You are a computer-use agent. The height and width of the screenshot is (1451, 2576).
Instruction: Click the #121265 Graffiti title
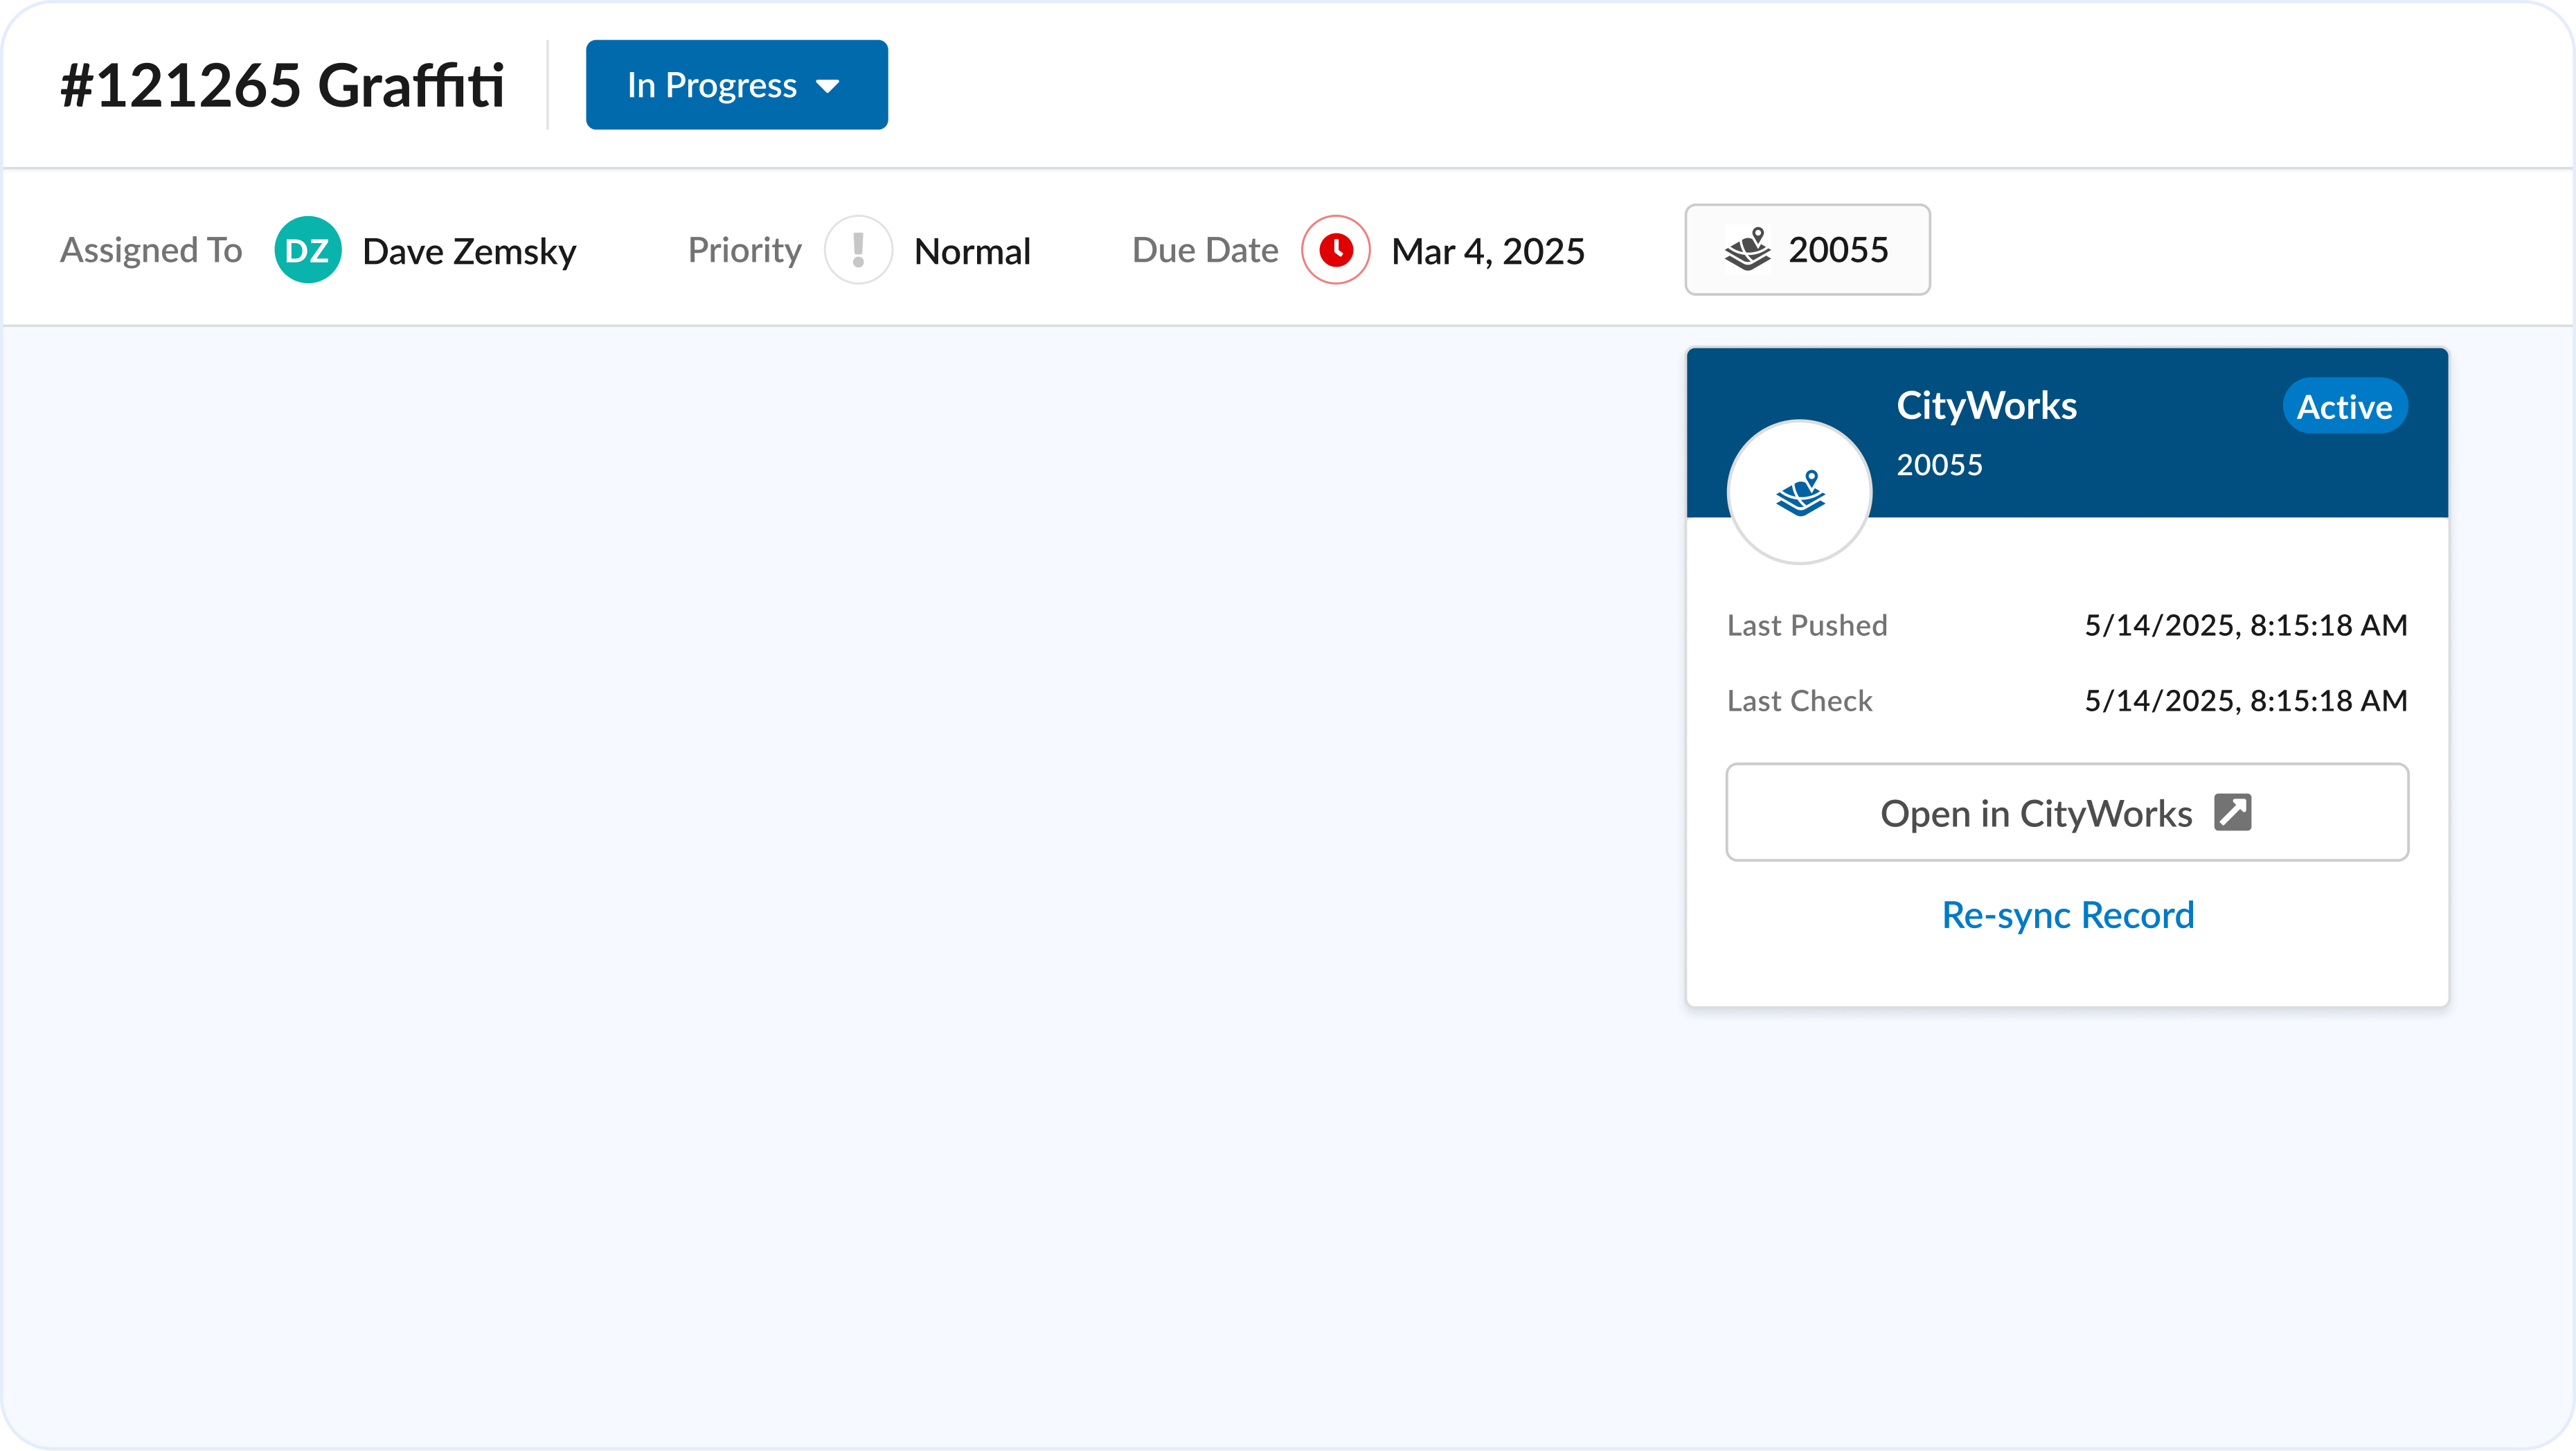click(x=282, y=85)
